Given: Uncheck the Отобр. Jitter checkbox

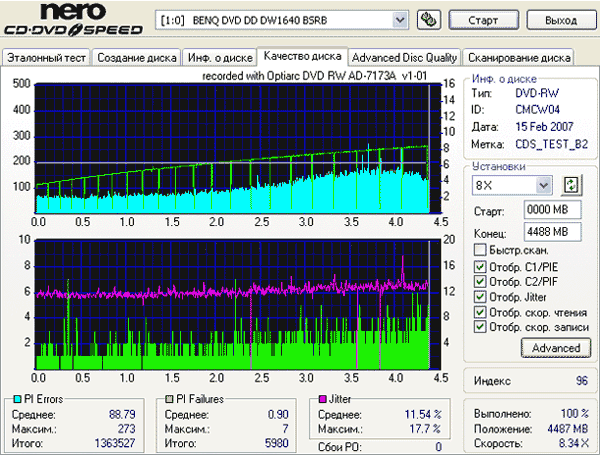Looking at the screenshot, I should tap(480, 296).
